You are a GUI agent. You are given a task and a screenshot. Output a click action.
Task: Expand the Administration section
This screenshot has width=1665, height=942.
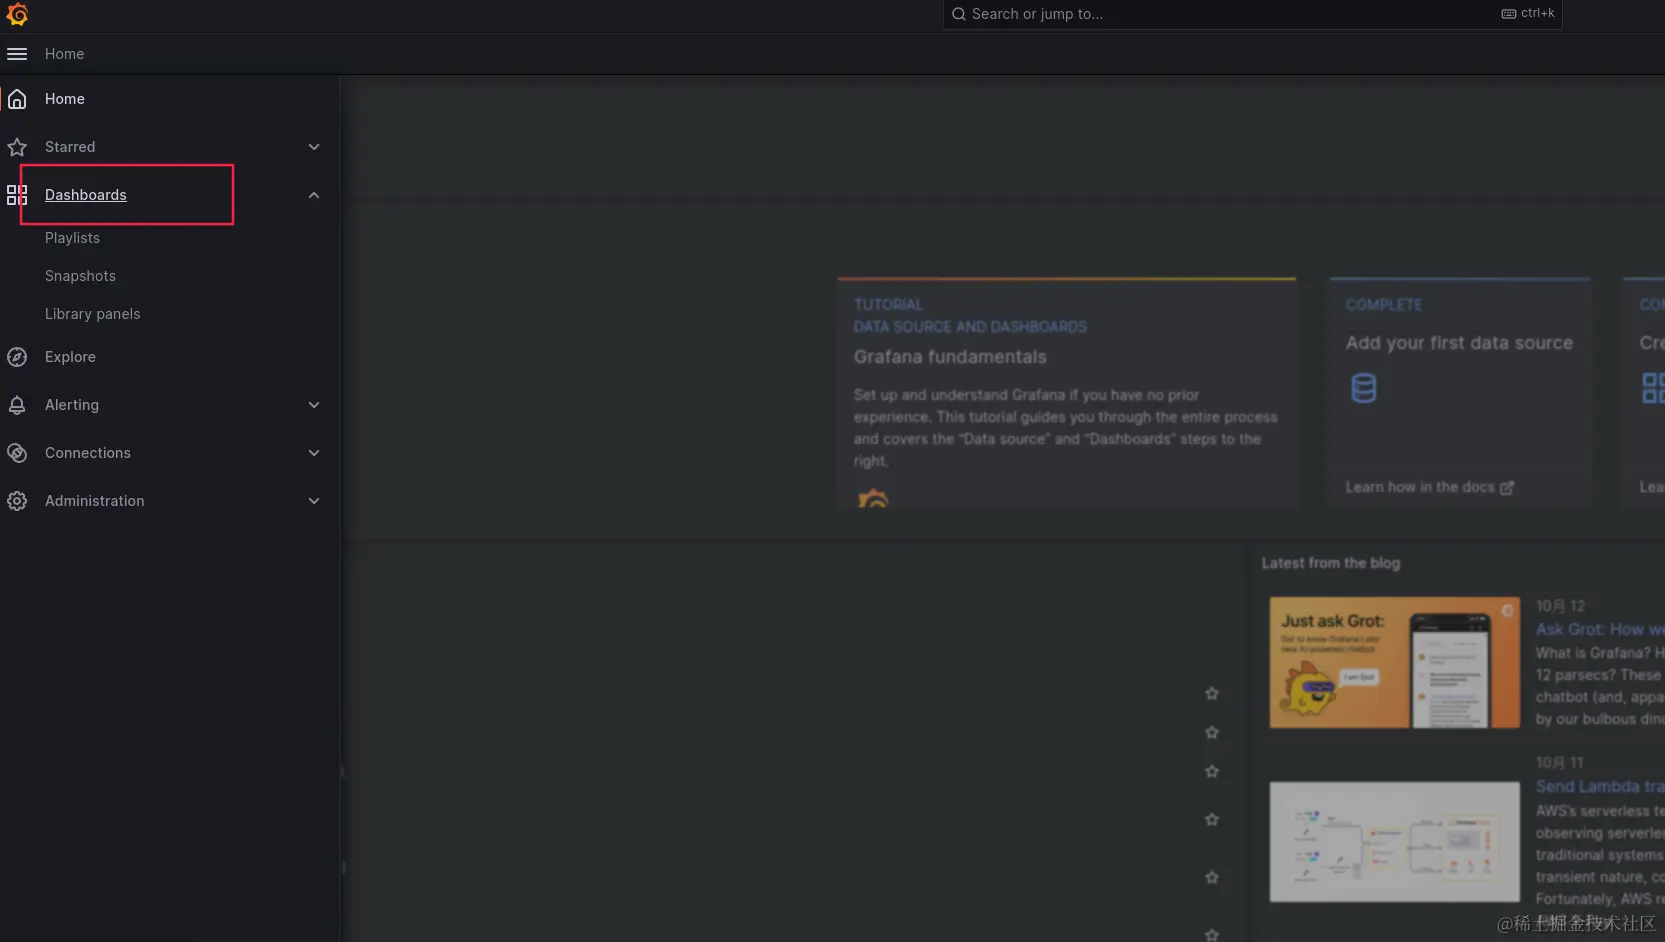point(314,501)
